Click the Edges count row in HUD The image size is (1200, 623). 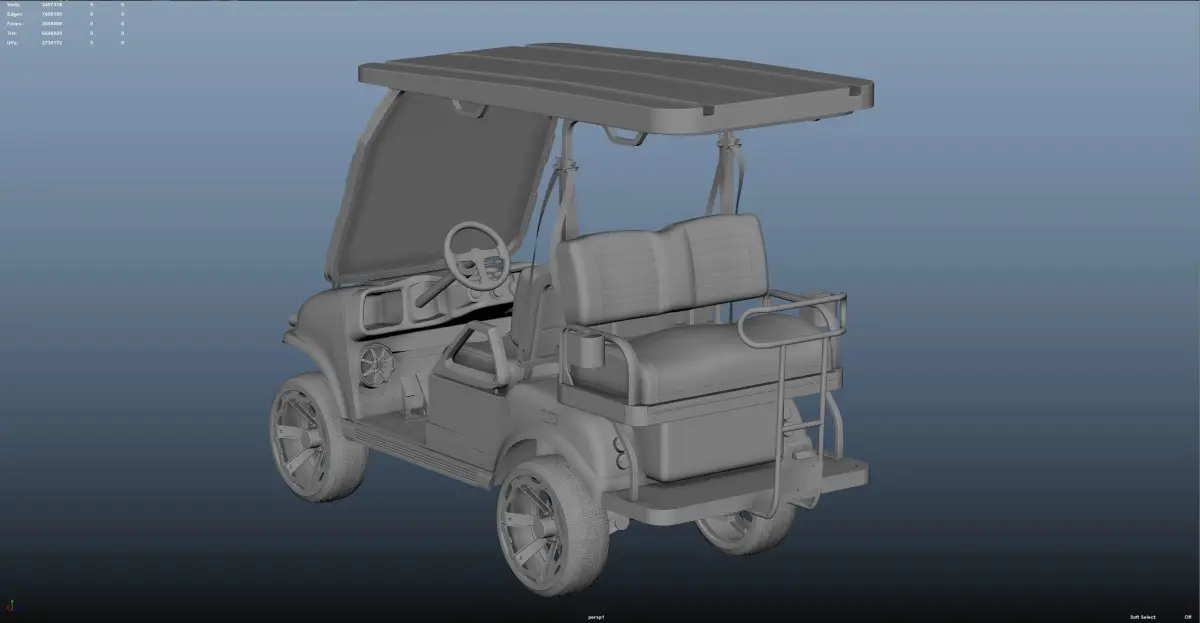pyautogui.click(x=66, y=14)
